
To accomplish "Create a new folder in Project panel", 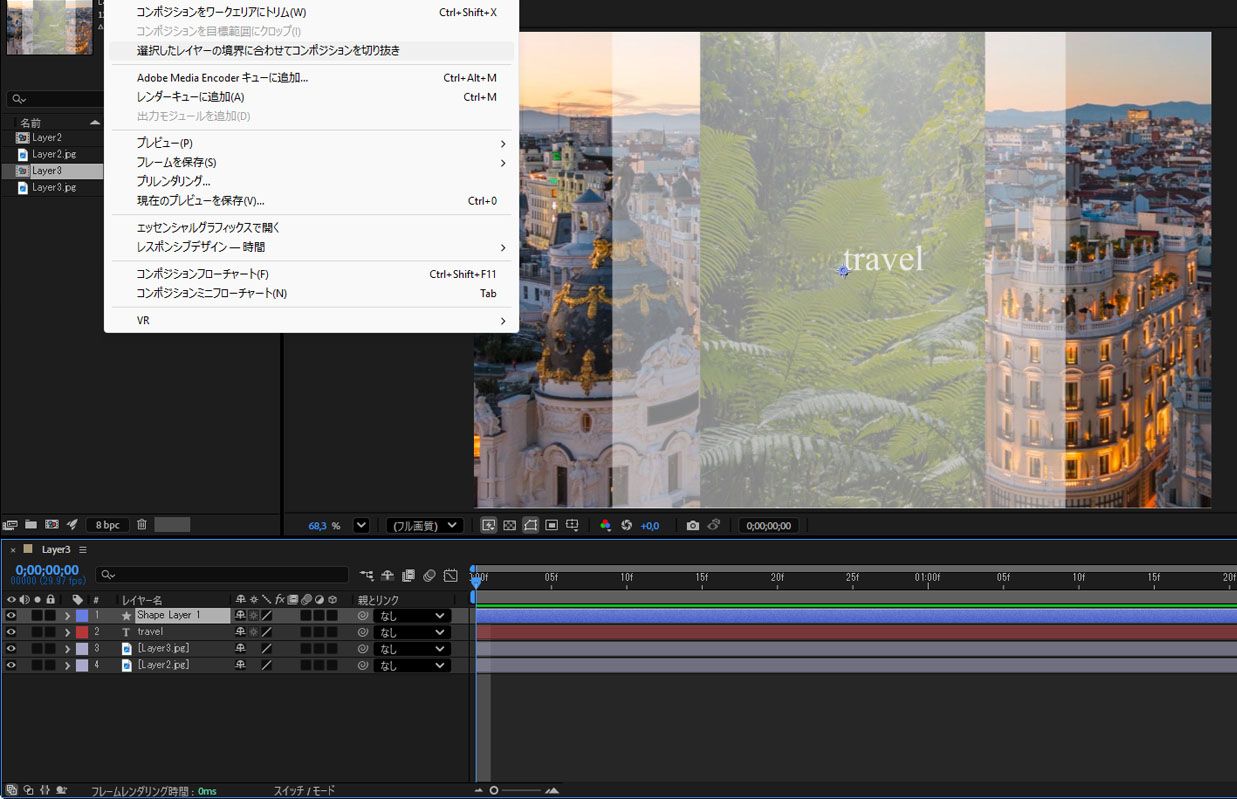I will (x=31, y=524).
